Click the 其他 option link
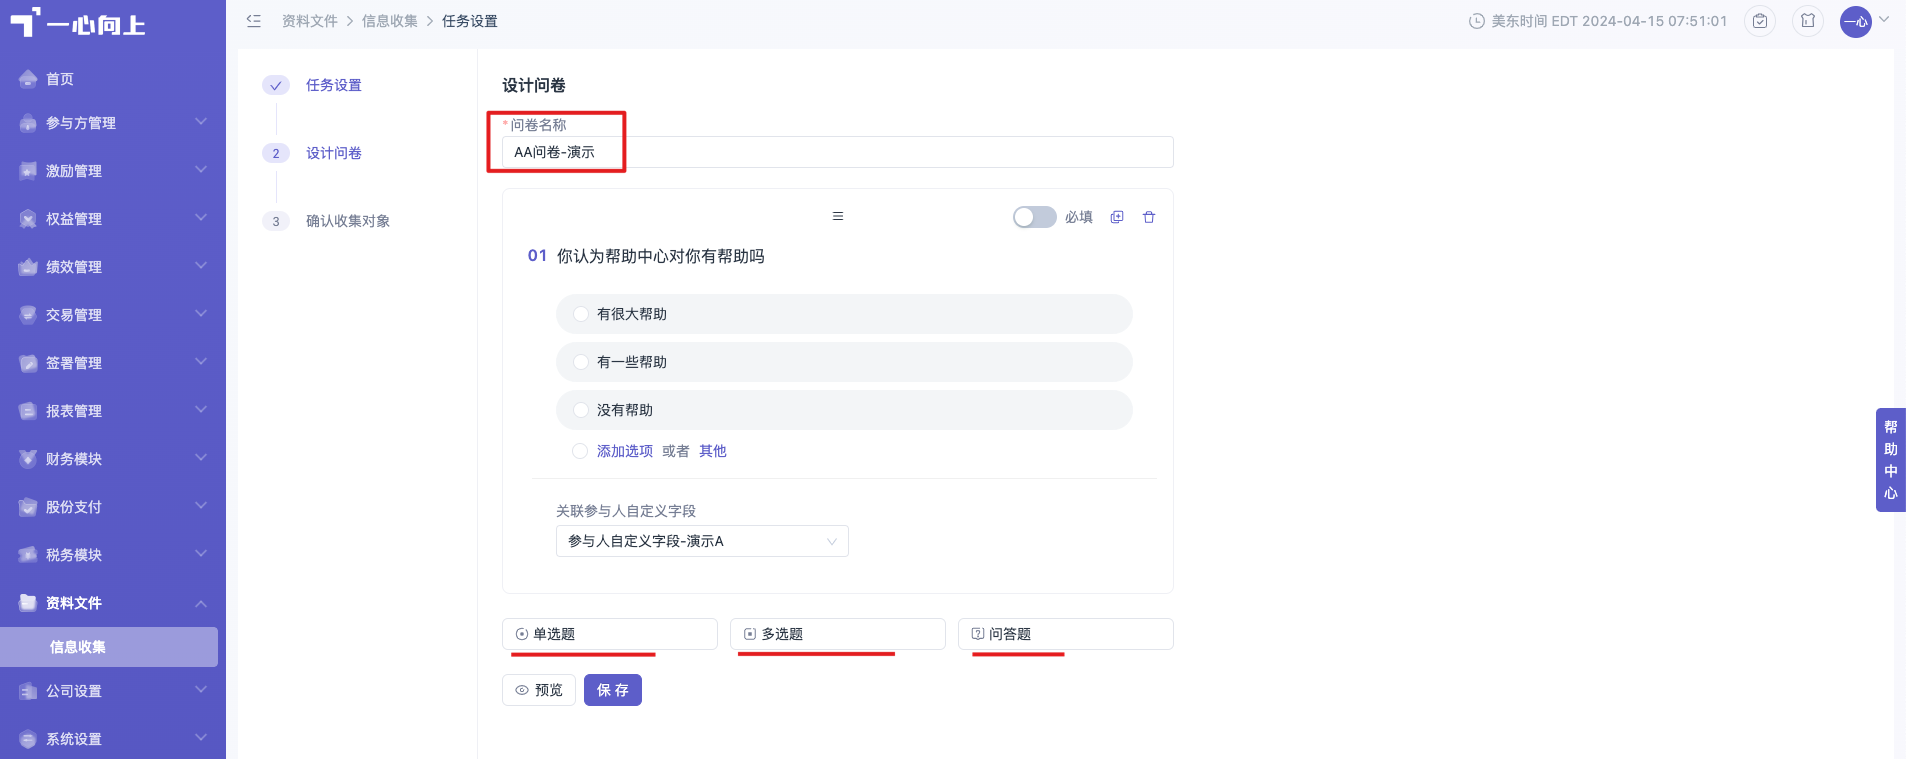This screenshot has height=759, width=1906. [x=713, y=451]
